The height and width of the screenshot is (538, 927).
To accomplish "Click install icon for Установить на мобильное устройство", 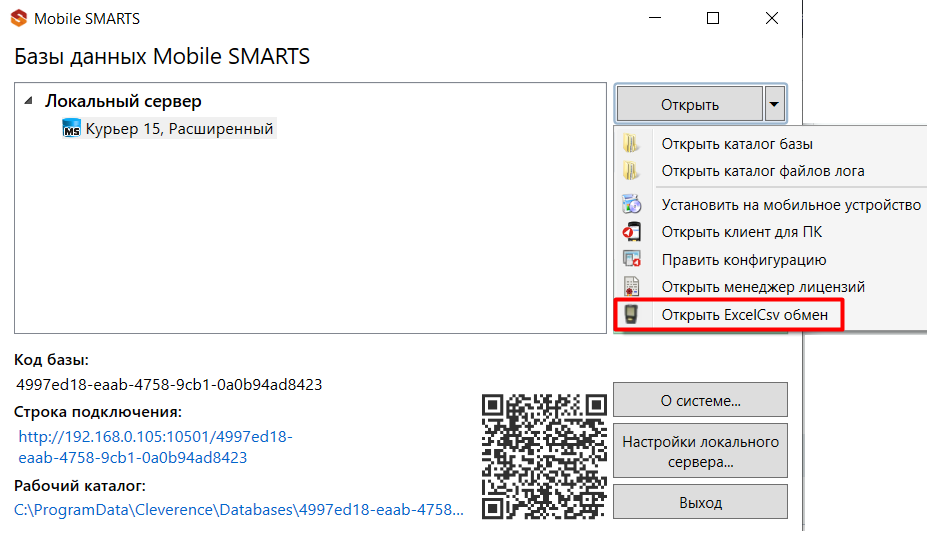I will (631, 205).
